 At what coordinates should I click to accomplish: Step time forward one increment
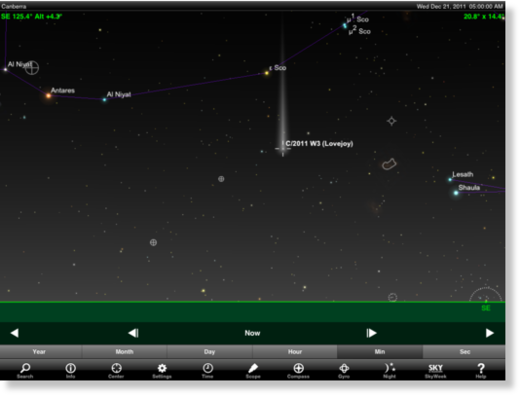371,333
